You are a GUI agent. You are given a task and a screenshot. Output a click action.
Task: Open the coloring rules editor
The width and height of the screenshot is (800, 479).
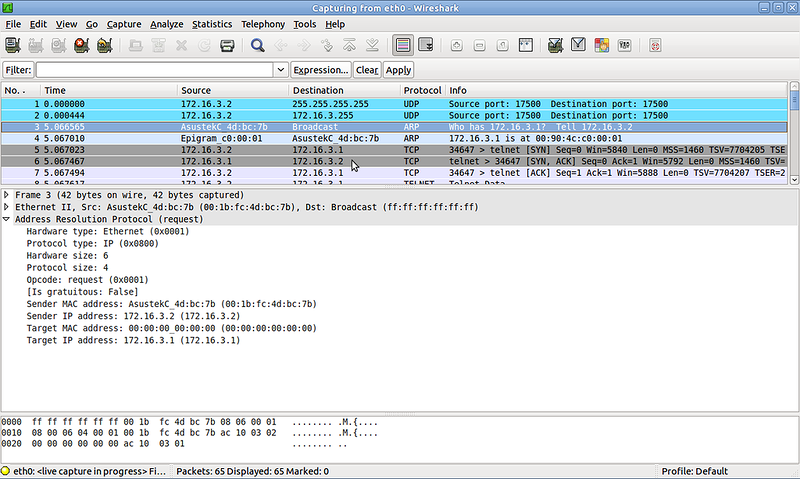(x=602, y=45)
